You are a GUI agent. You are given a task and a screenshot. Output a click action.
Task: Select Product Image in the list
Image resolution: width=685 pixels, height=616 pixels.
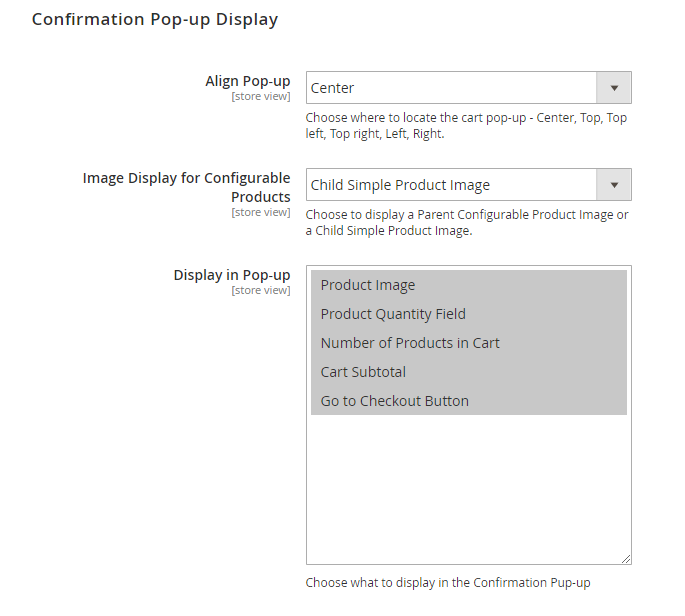tap(368, 285)
